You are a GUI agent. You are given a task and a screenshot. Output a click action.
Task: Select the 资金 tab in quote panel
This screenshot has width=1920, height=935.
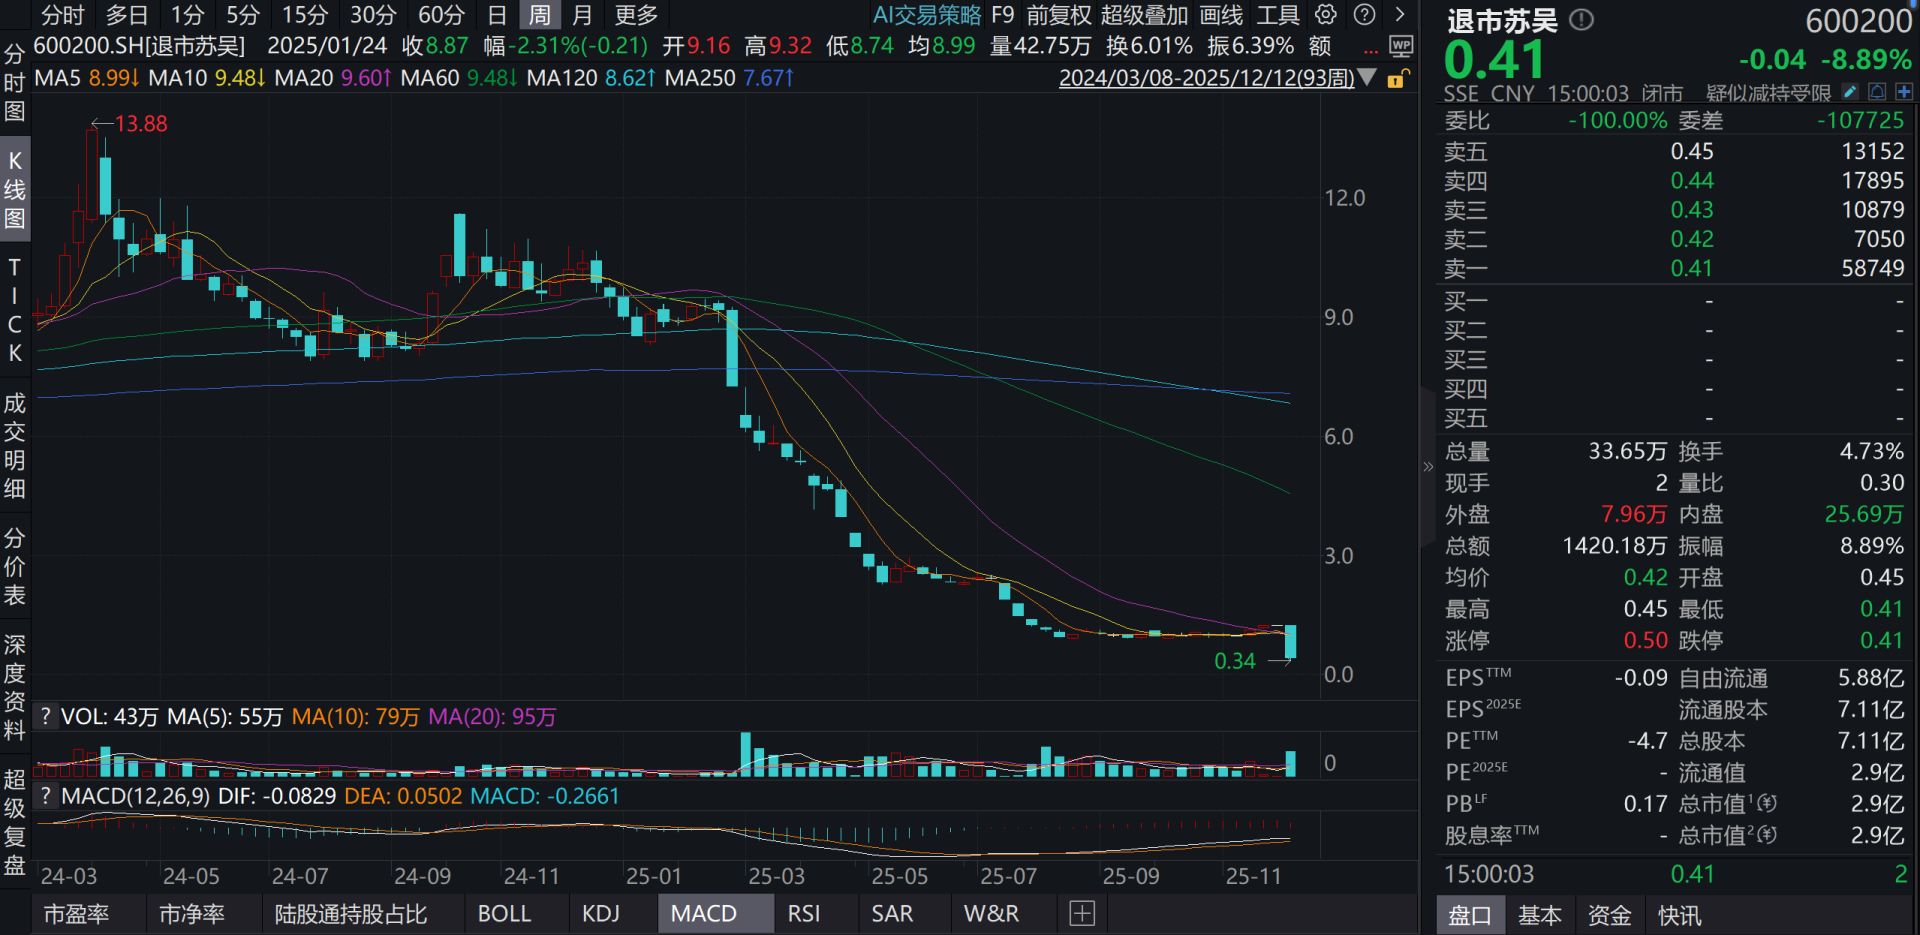click(x=1609, y=915)
